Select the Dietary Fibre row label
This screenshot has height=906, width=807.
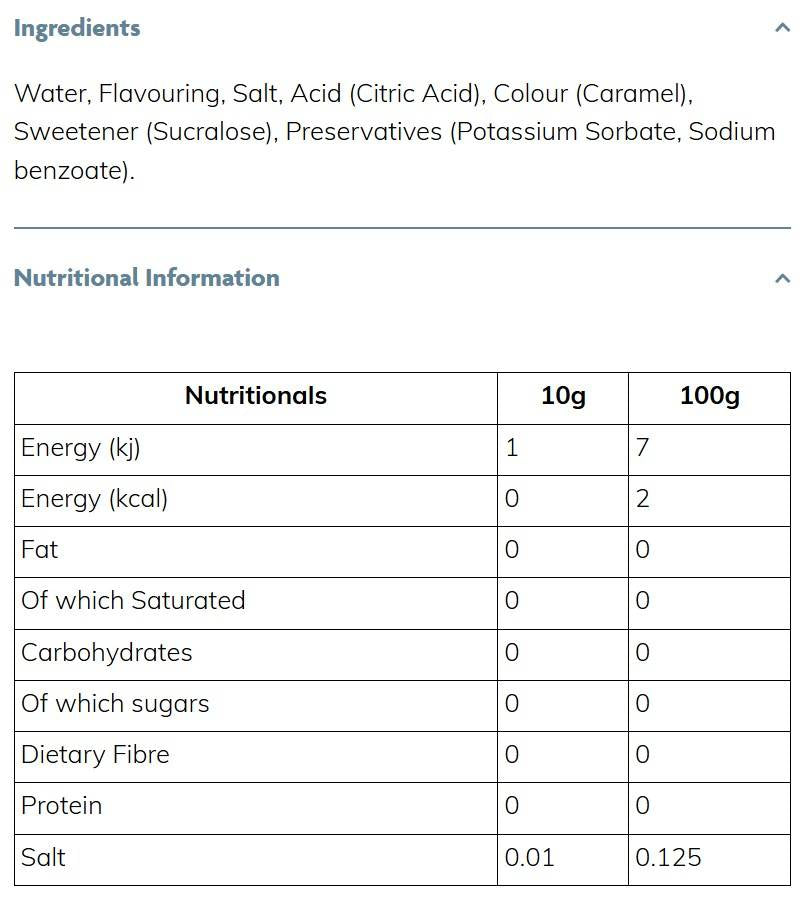tap(95, 755)
